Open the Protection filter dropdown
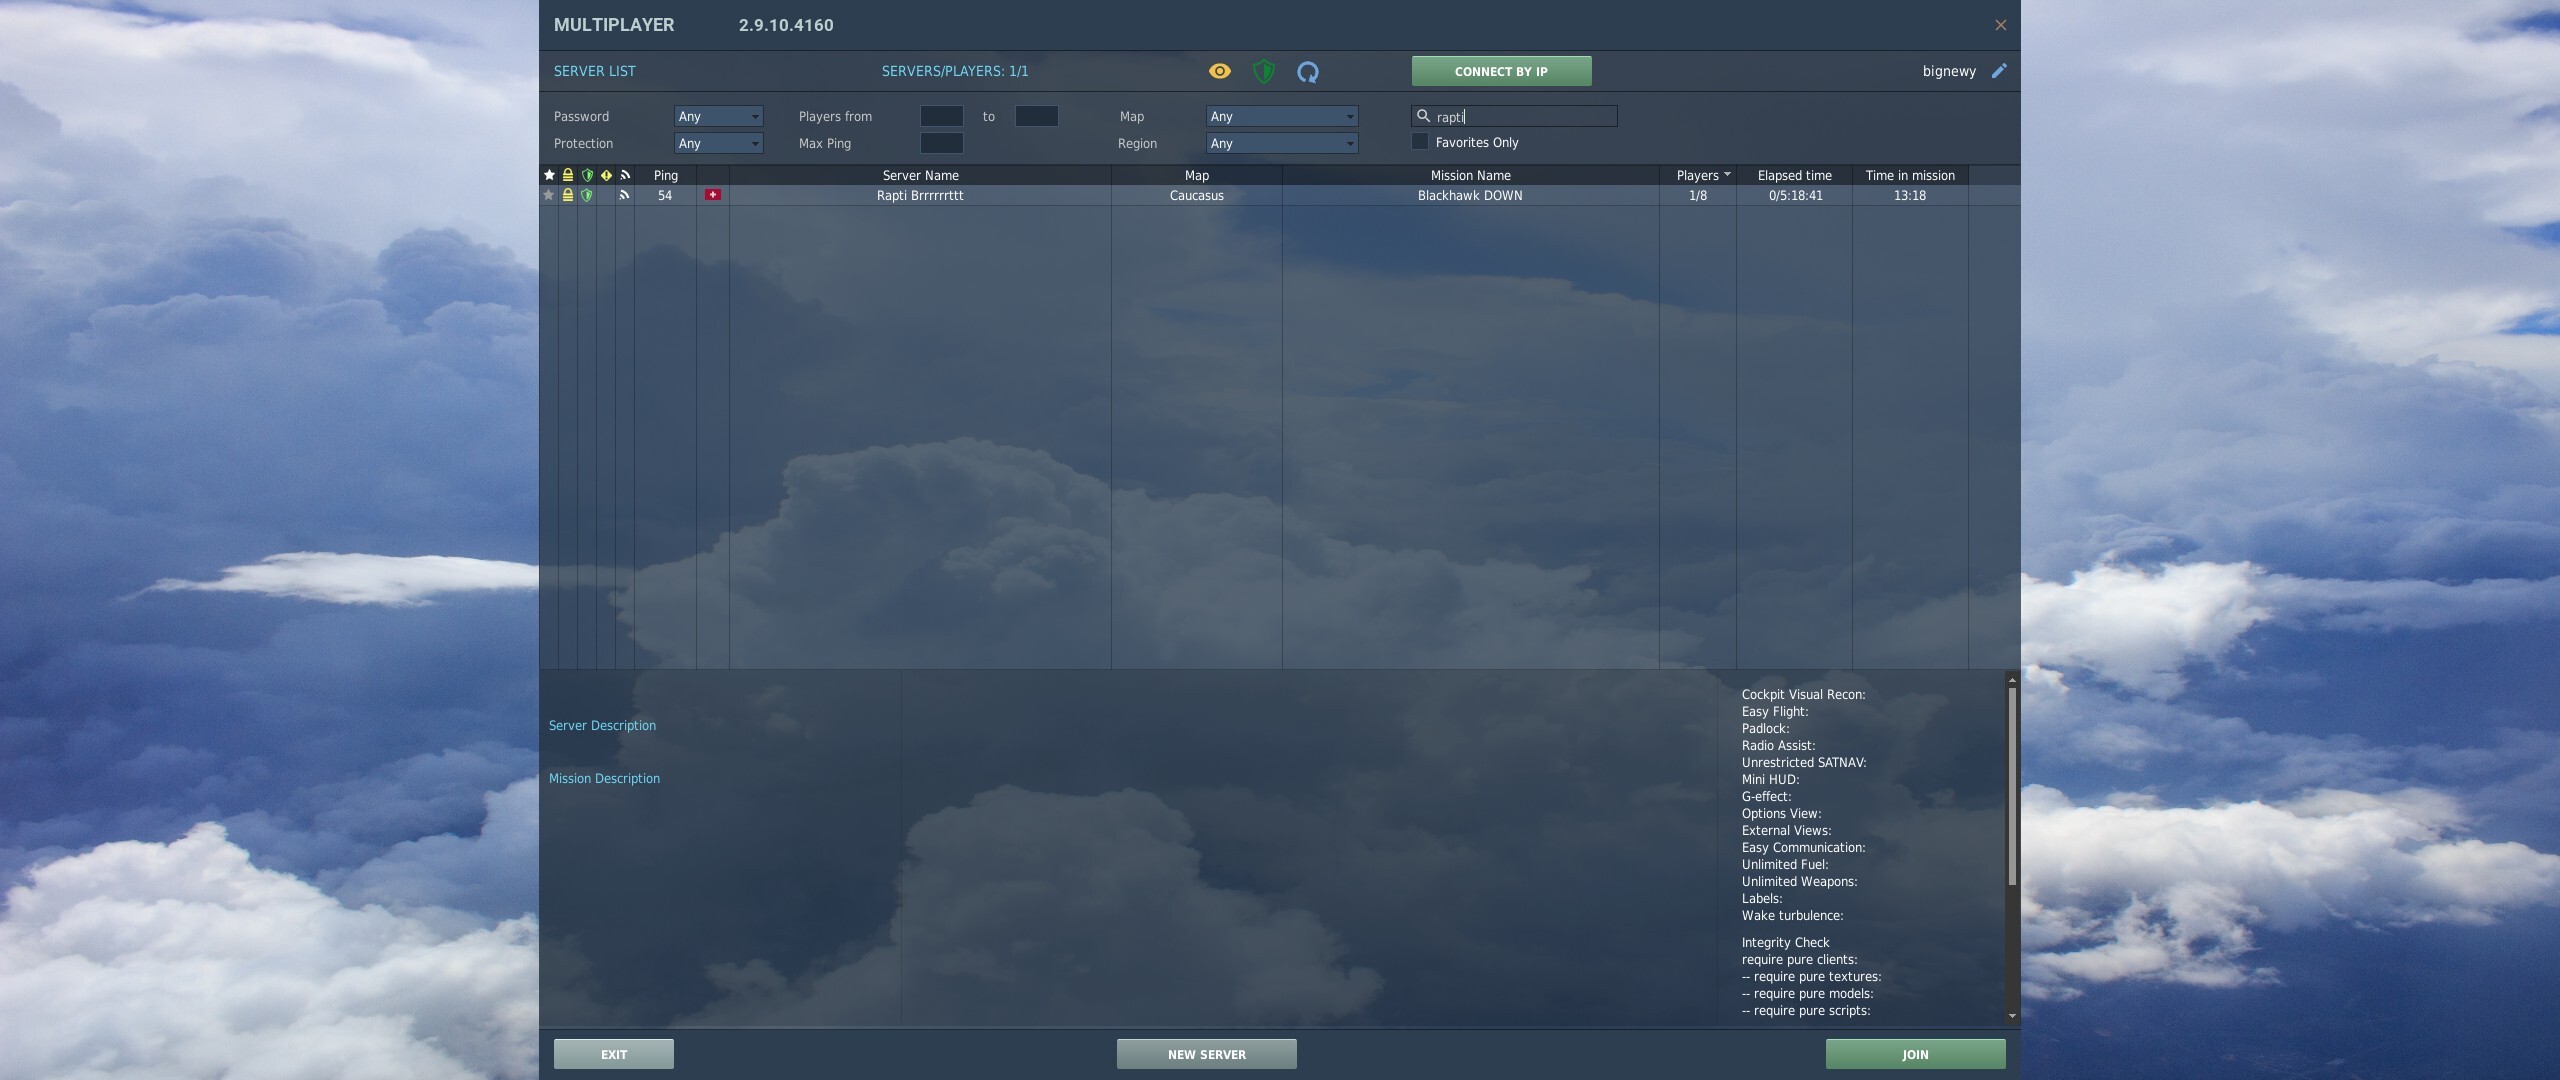 click(x=718, y=143)
